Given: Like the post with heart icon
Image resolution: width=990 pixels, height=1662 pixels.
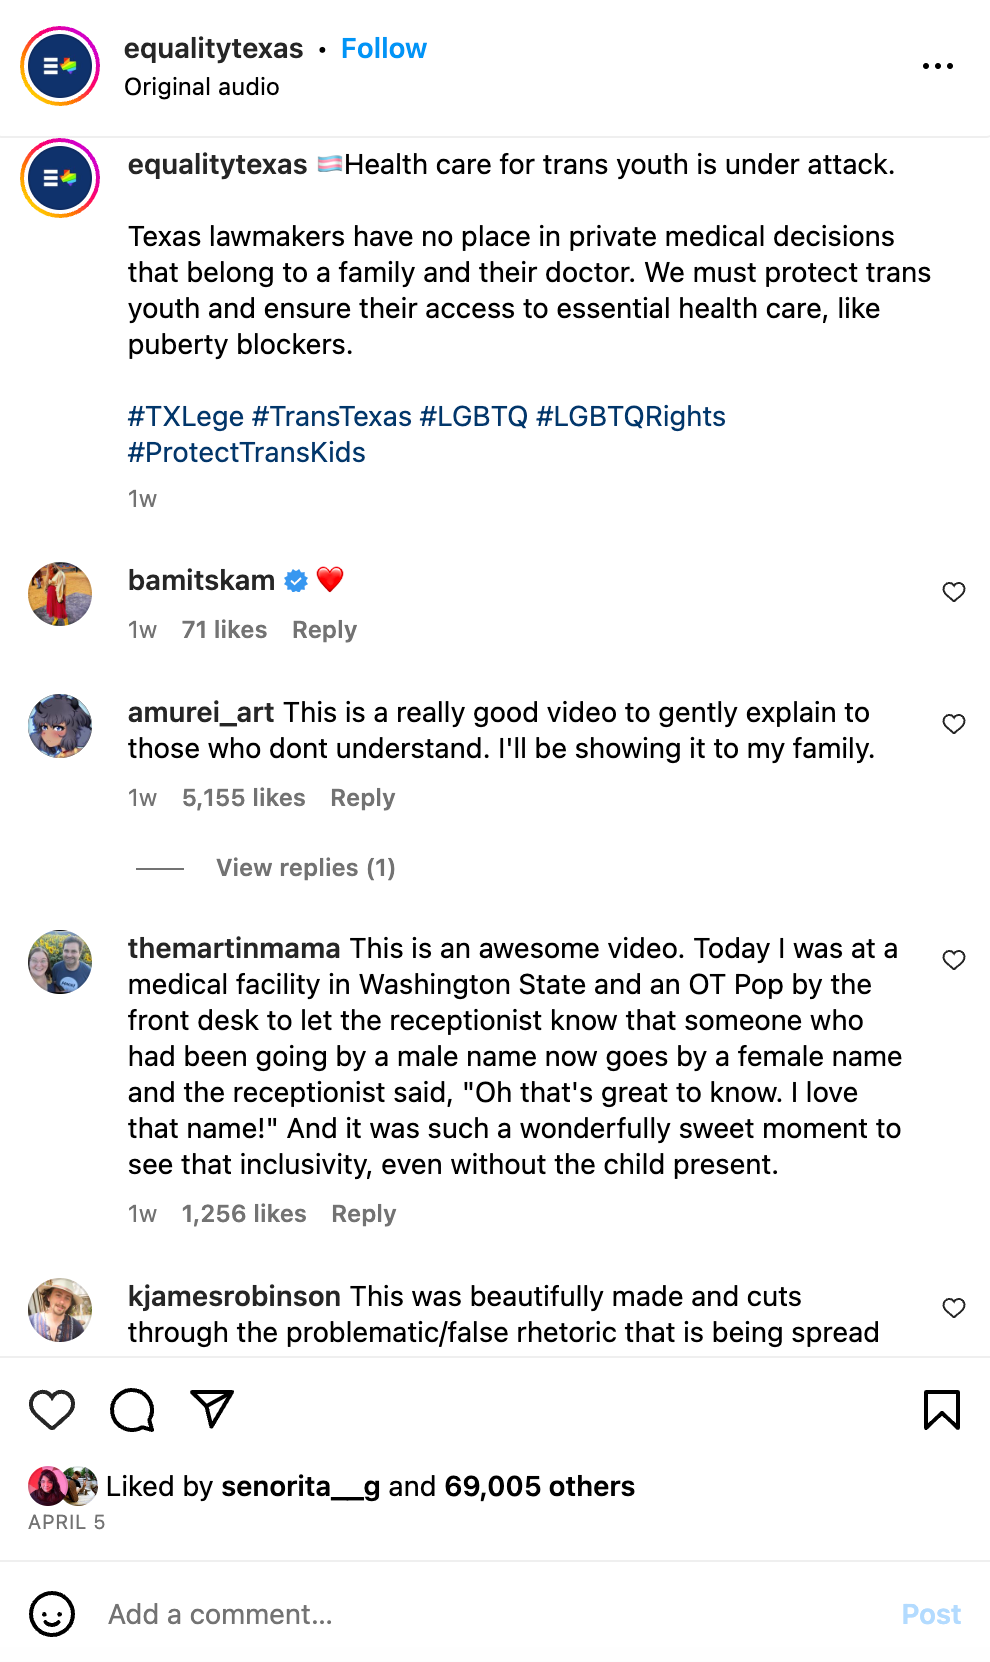Looking at the screenshot, I should [52, 1410].
